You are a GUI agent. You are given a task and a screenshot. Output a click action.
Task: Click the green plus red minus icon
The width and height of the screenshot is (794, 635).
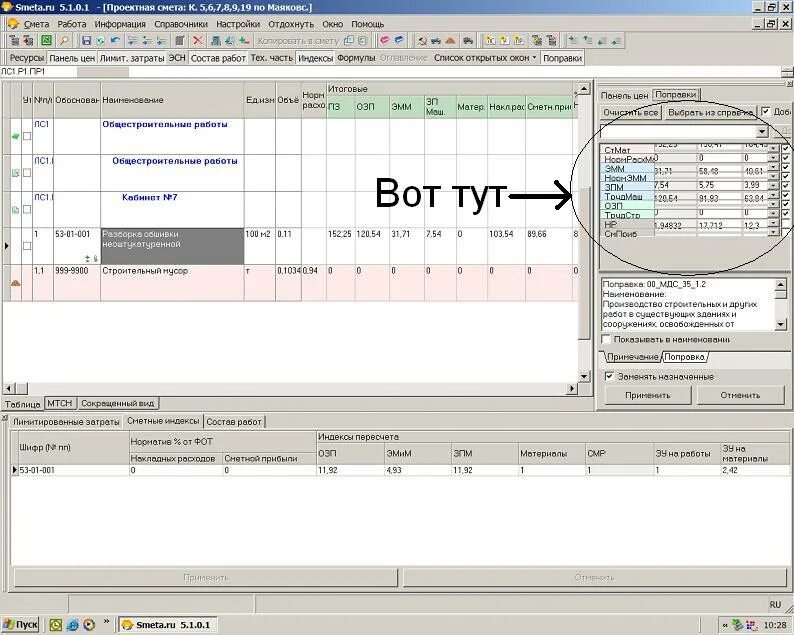245,41
